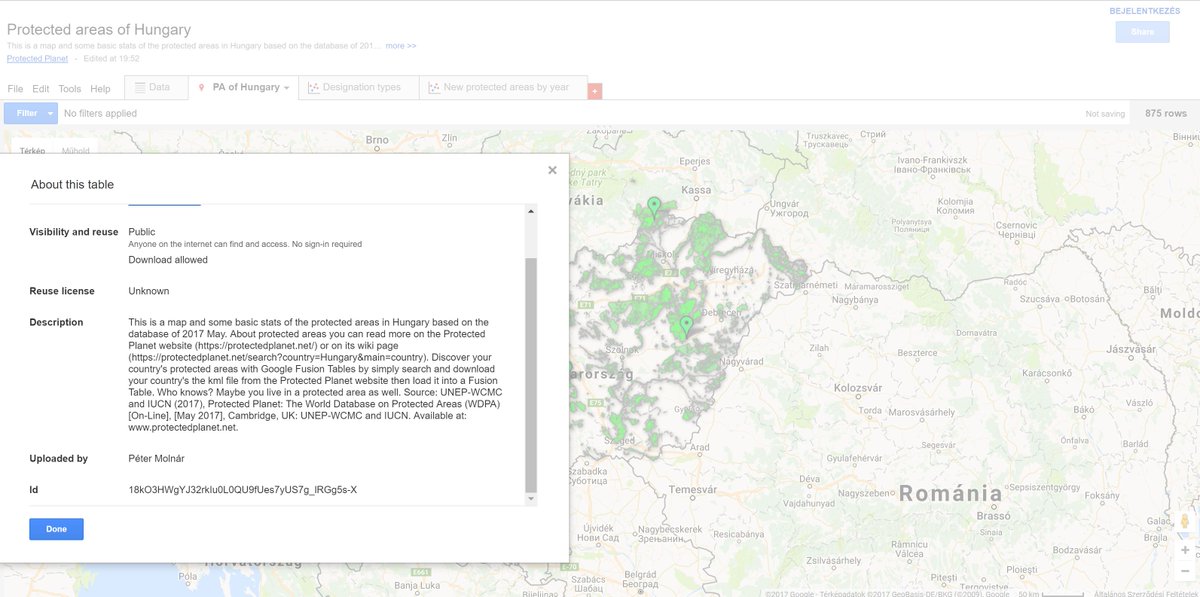This screenshot has height=597, width=1200.
Task: Click uploader name Péter Molnár
Action: (157, 459)
